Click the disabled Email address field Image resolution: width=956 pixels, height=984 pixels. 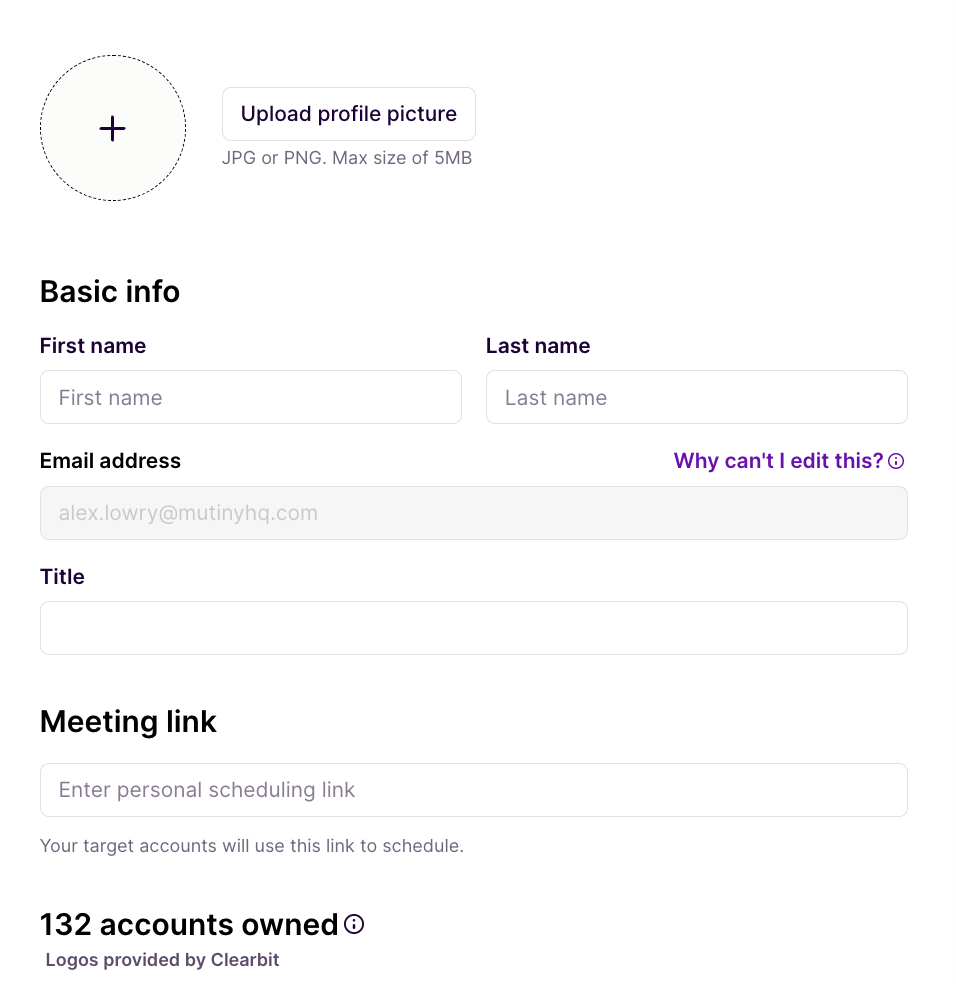pos(473,513)
